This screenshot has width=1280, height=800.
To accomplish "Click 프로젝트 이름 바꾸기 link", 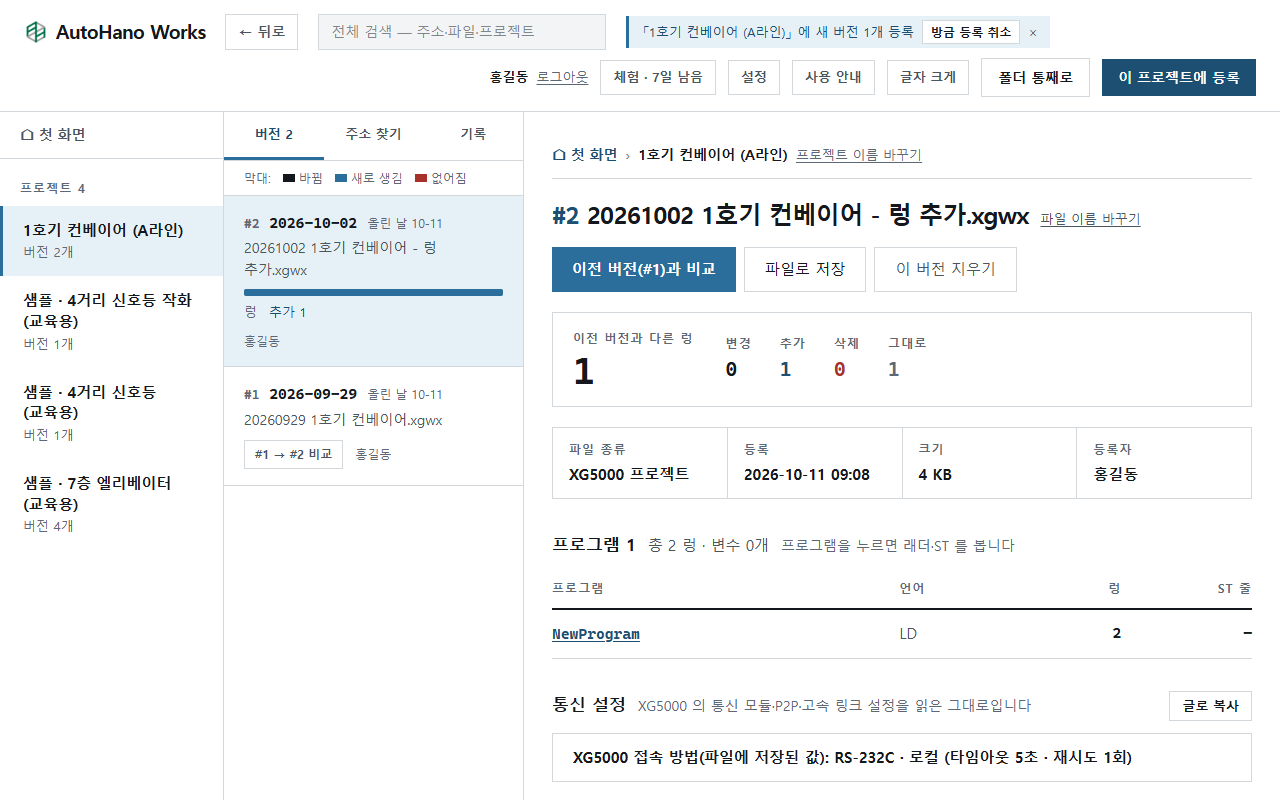I will point(859,155).
